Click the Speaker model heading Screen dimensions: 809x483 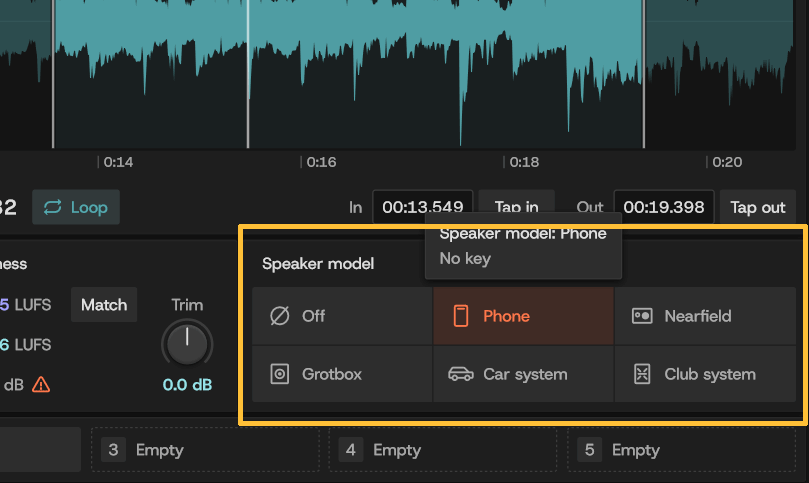(318, 264)
